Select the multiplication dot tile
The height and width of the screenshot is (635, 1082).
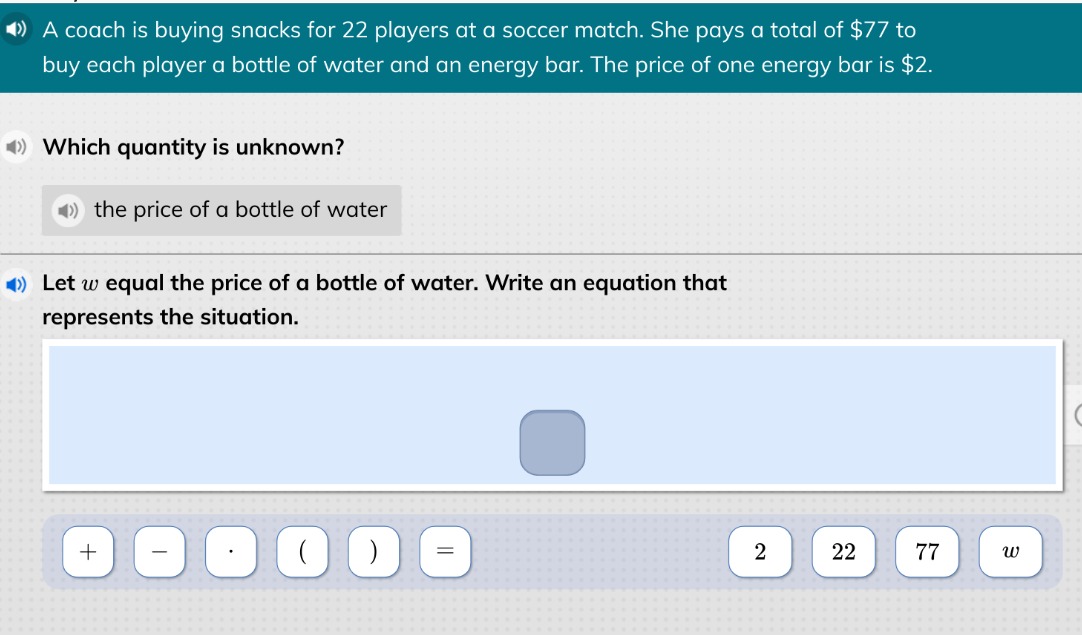coord(231,551)
